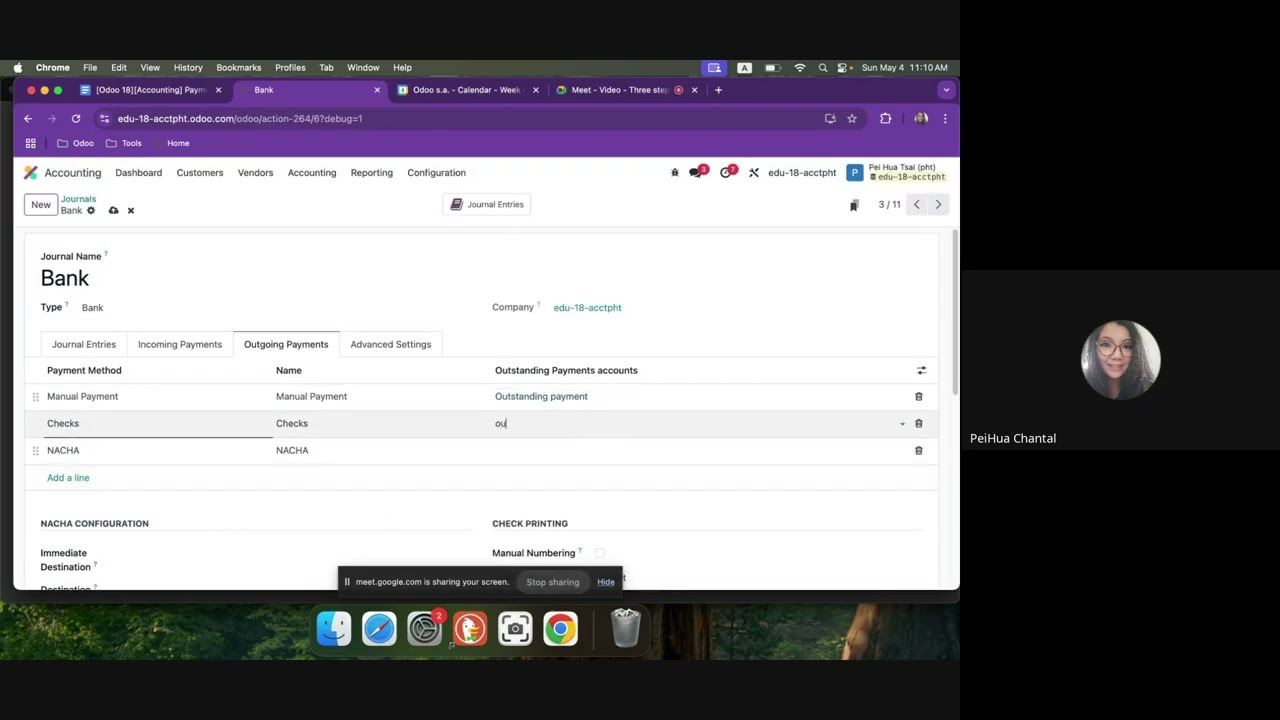The image size is (1280, 720).
Task: Open the Configuration menu
Action: [436, 173]
